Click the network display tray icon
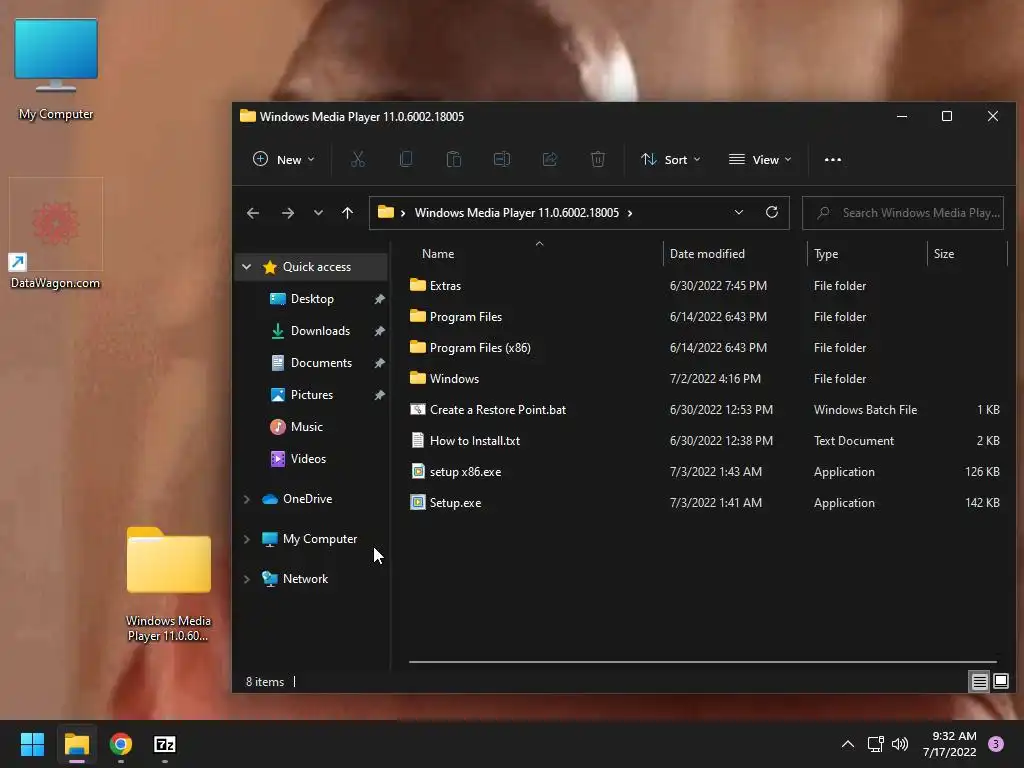The height and width of the screenshot is (768, 1024). tap(875, 744)
